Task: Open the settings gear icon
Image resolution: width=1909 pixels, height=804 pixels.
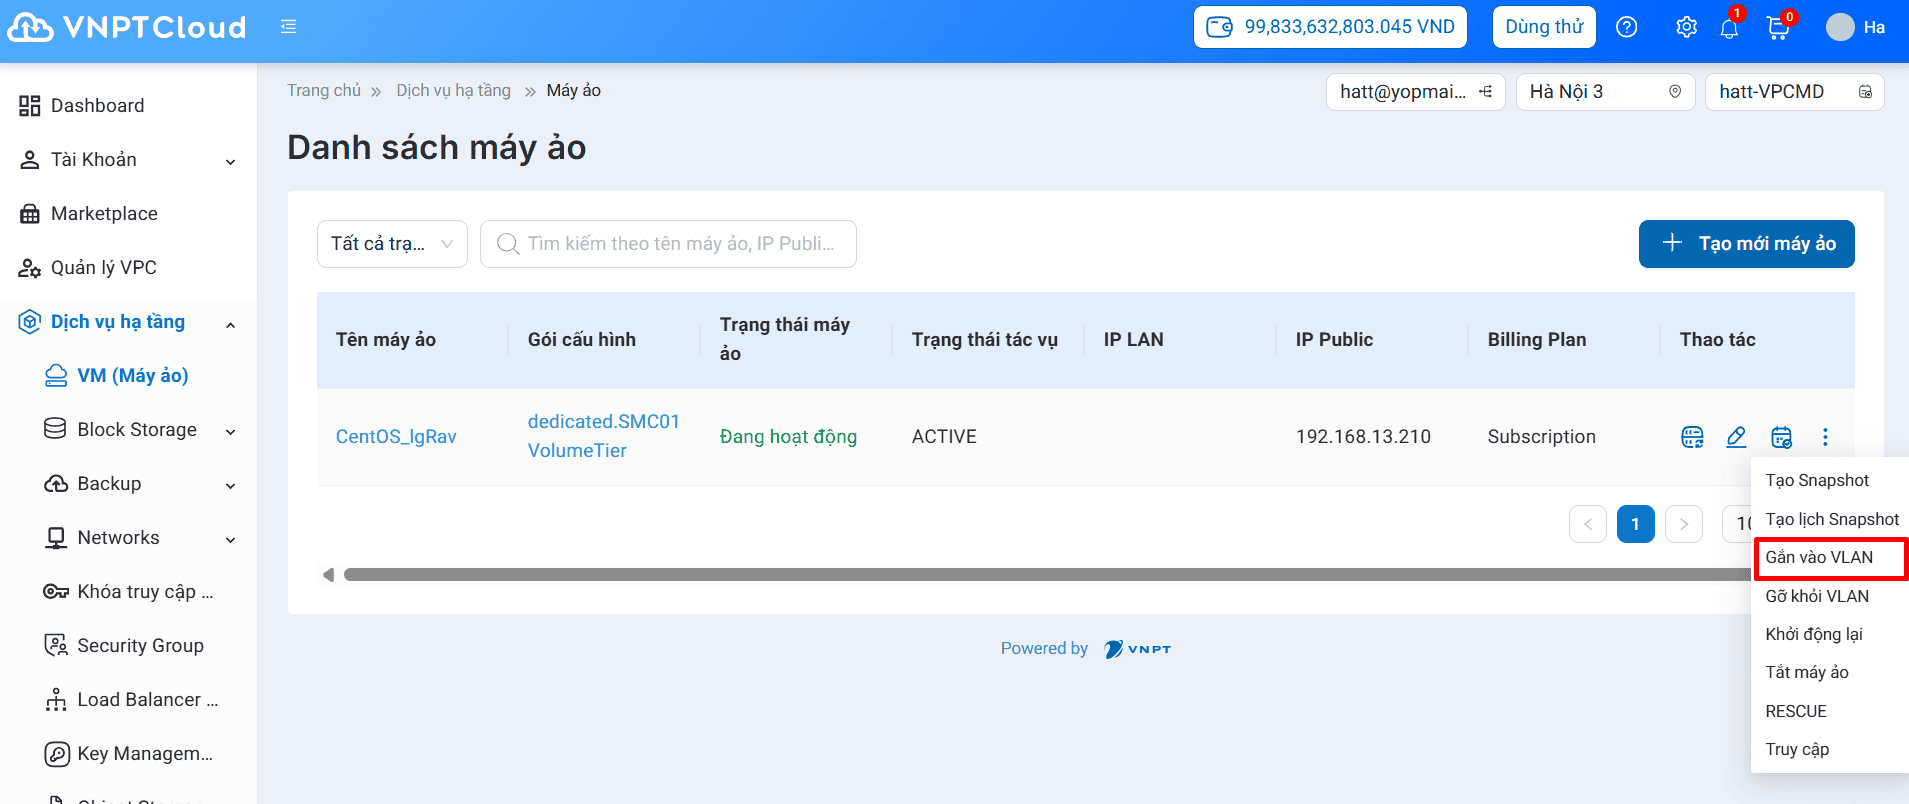Action: coord(1686,28)
